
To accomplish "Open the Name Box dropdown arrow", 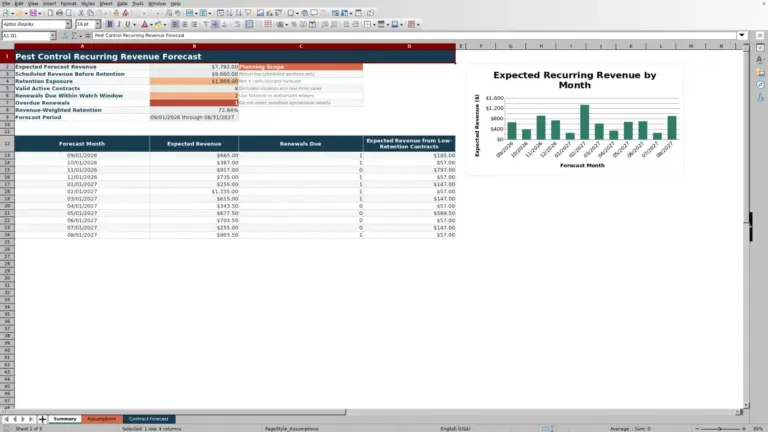I will click(53, 36).
